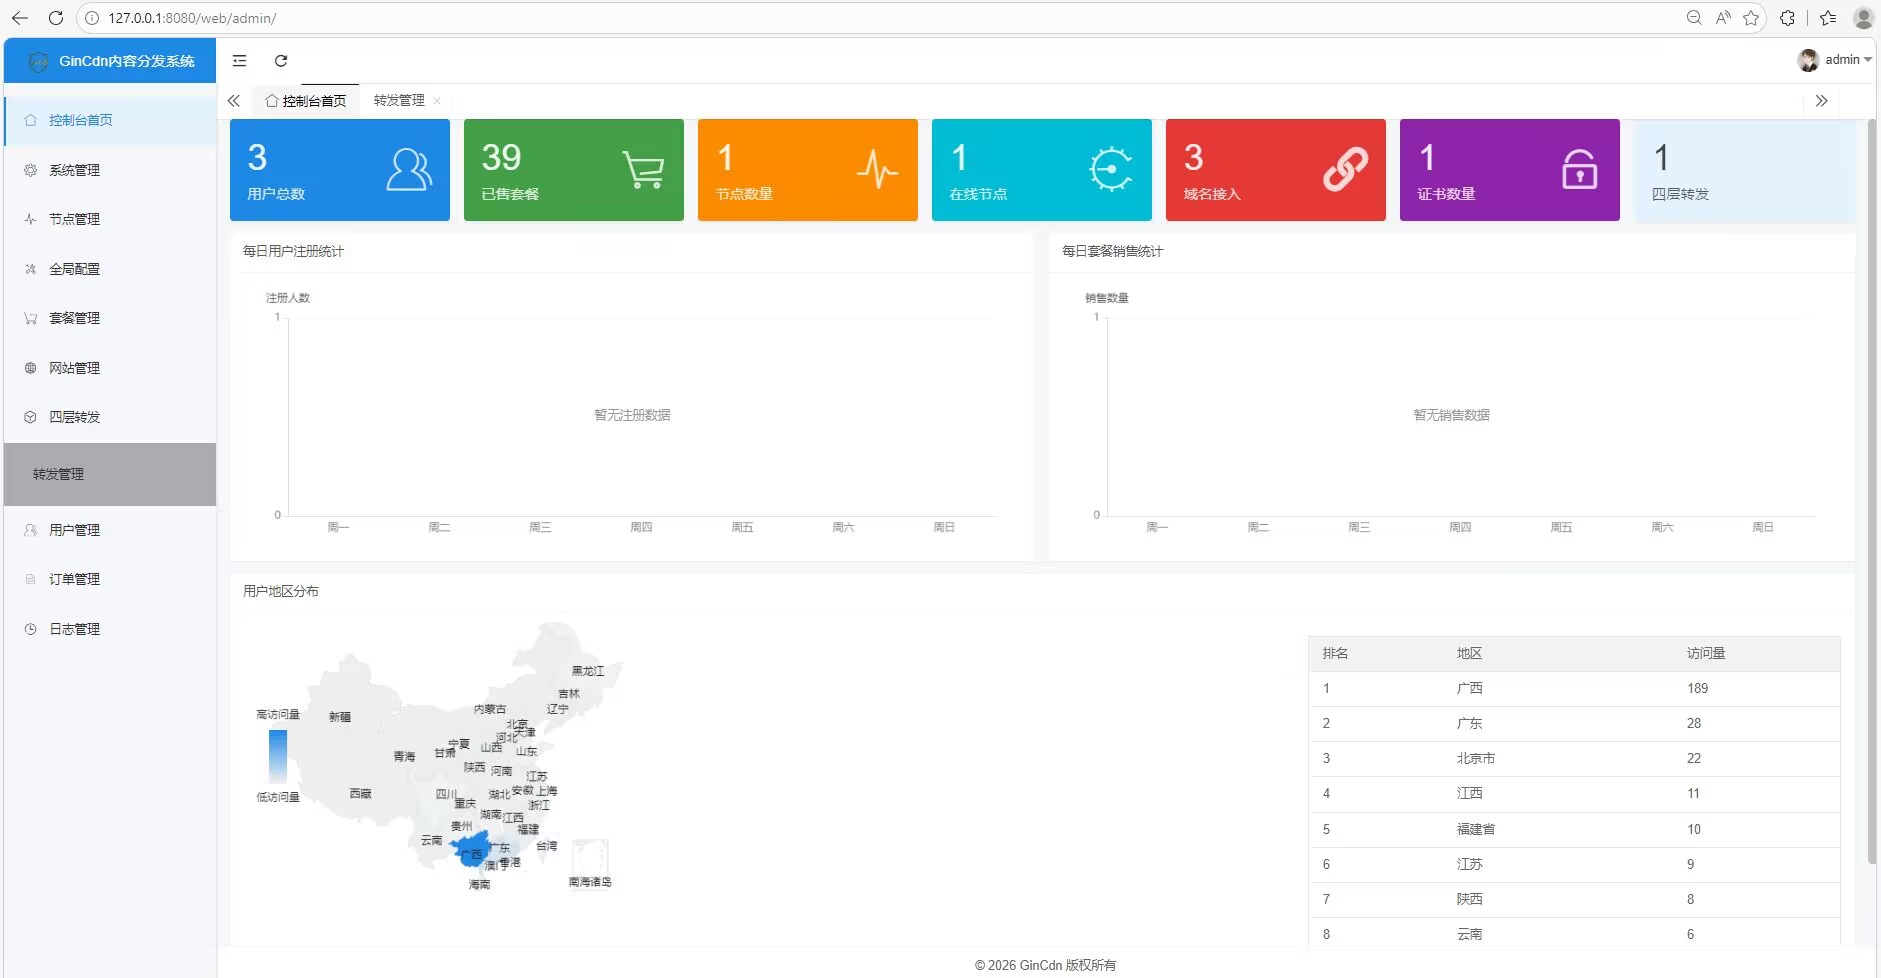Collapse the sidebar with the menu-fold icon
Screen dimensions: 1881x978
point(239,61)
